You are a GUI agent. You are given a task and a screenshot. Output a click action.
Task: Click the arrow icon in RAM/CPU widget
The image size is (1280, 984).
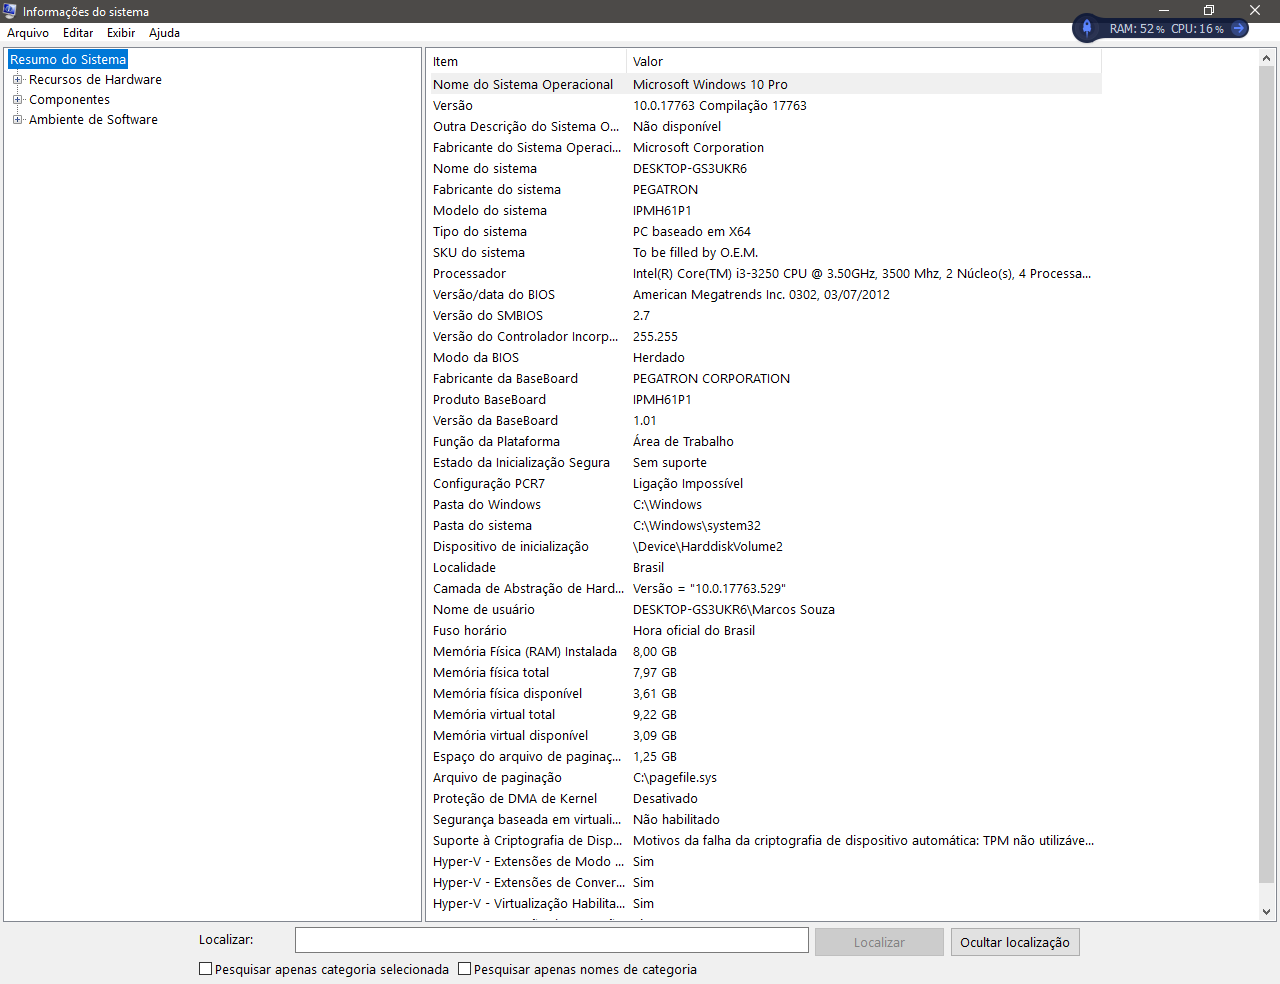click(1239, 28)
